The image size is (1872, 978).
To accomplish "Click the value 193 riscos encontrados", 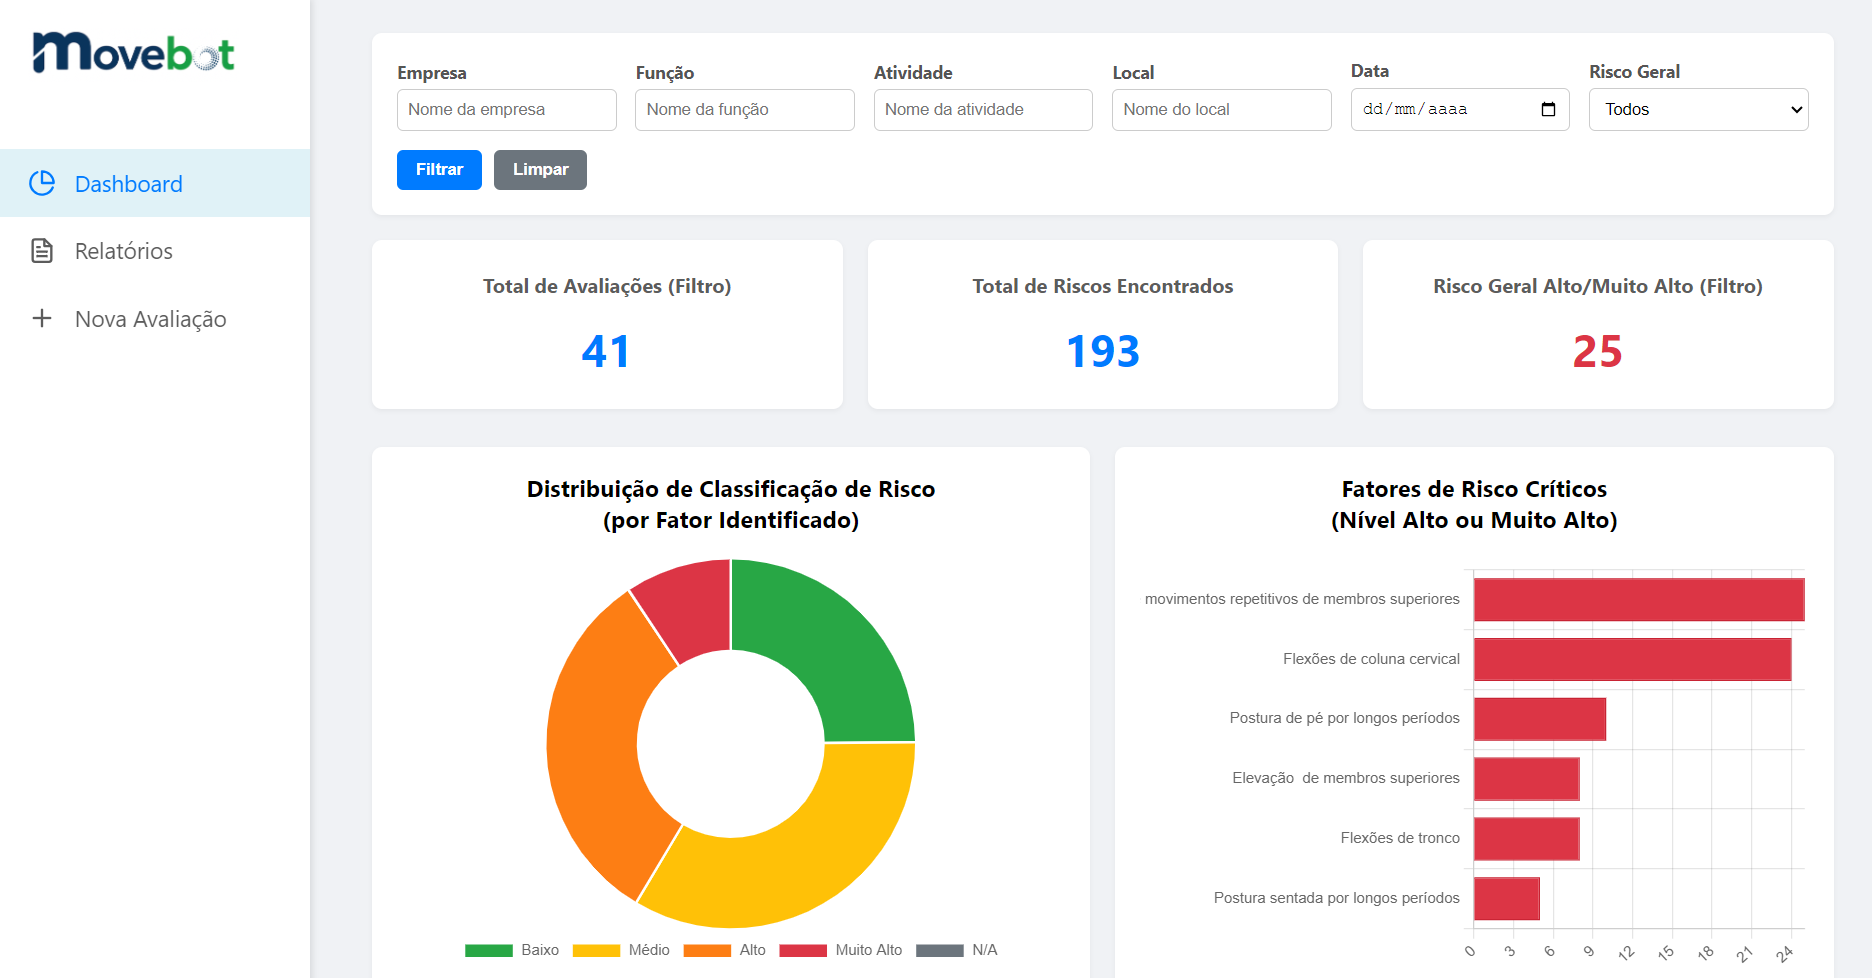I will pyautogui.click(x=1103, y=352).
